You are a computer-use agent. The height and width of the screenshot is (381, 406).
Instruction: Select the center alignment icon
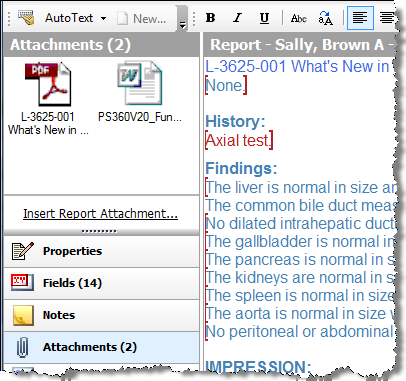coord(387,18)
